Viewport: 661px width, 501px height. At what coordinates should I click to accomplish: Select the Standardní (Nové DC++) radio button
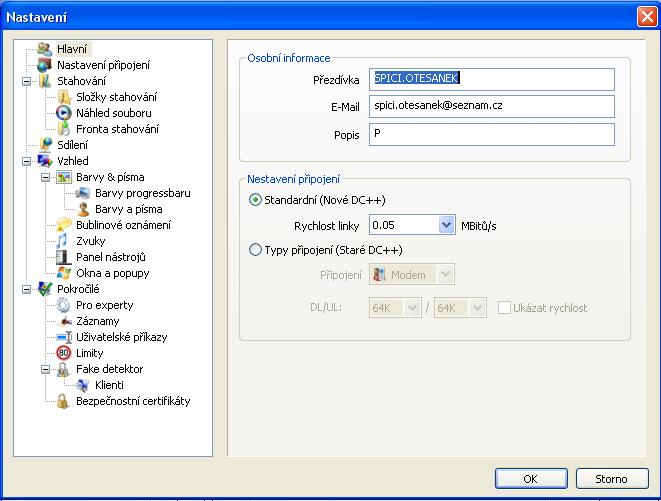click(255, 200)
